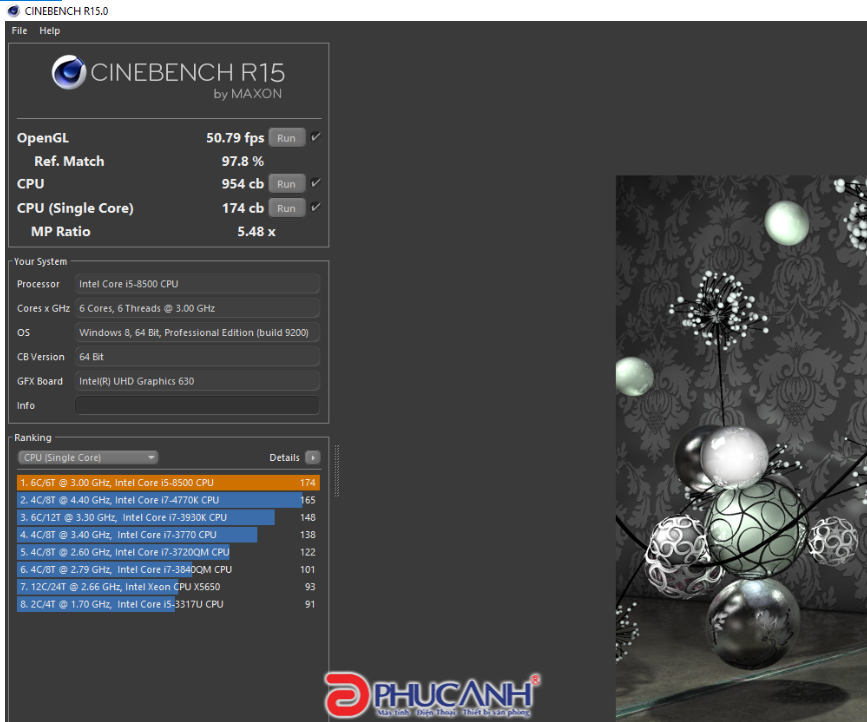Click the Info input field
867x722 pixels.
click(197, 405)
